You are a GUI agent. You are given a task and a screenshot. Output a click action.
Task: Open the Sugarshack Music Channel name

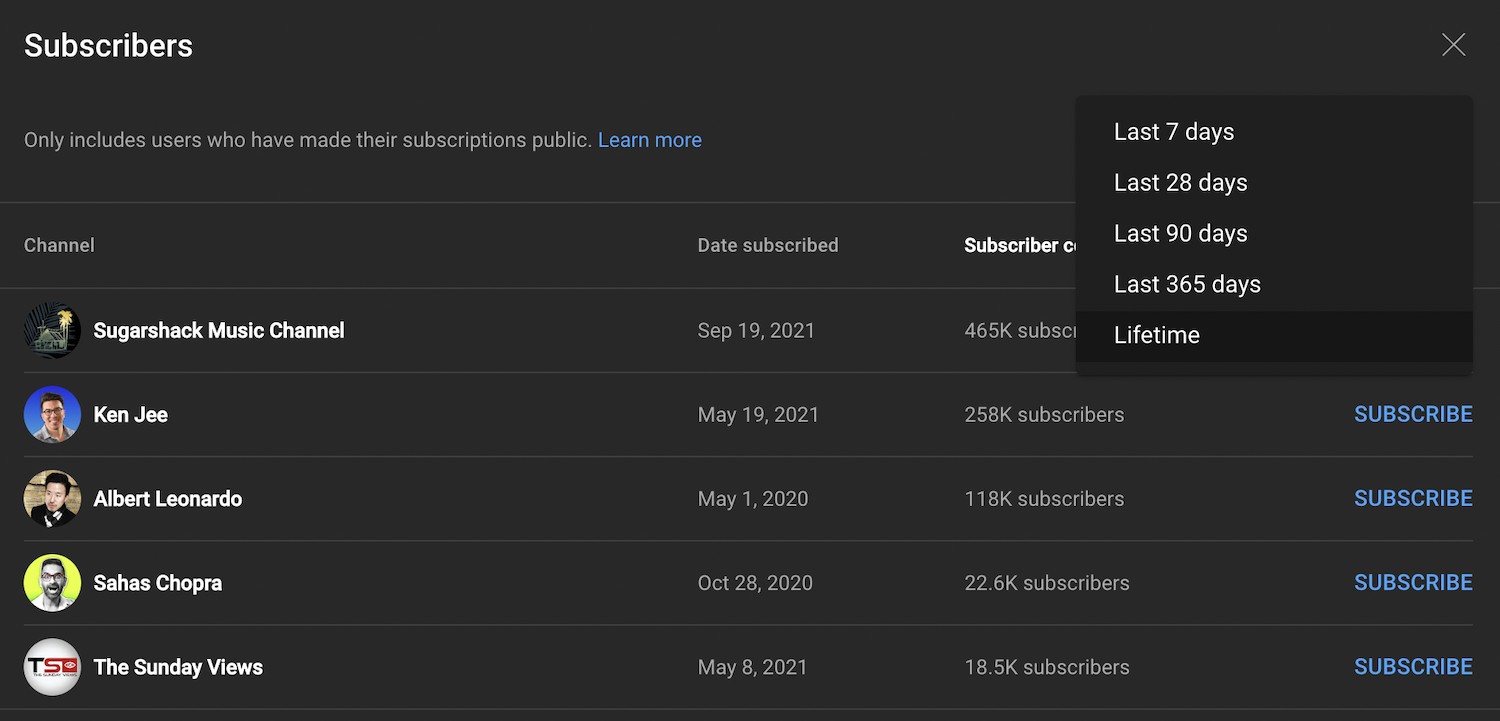tap(219, 331)
